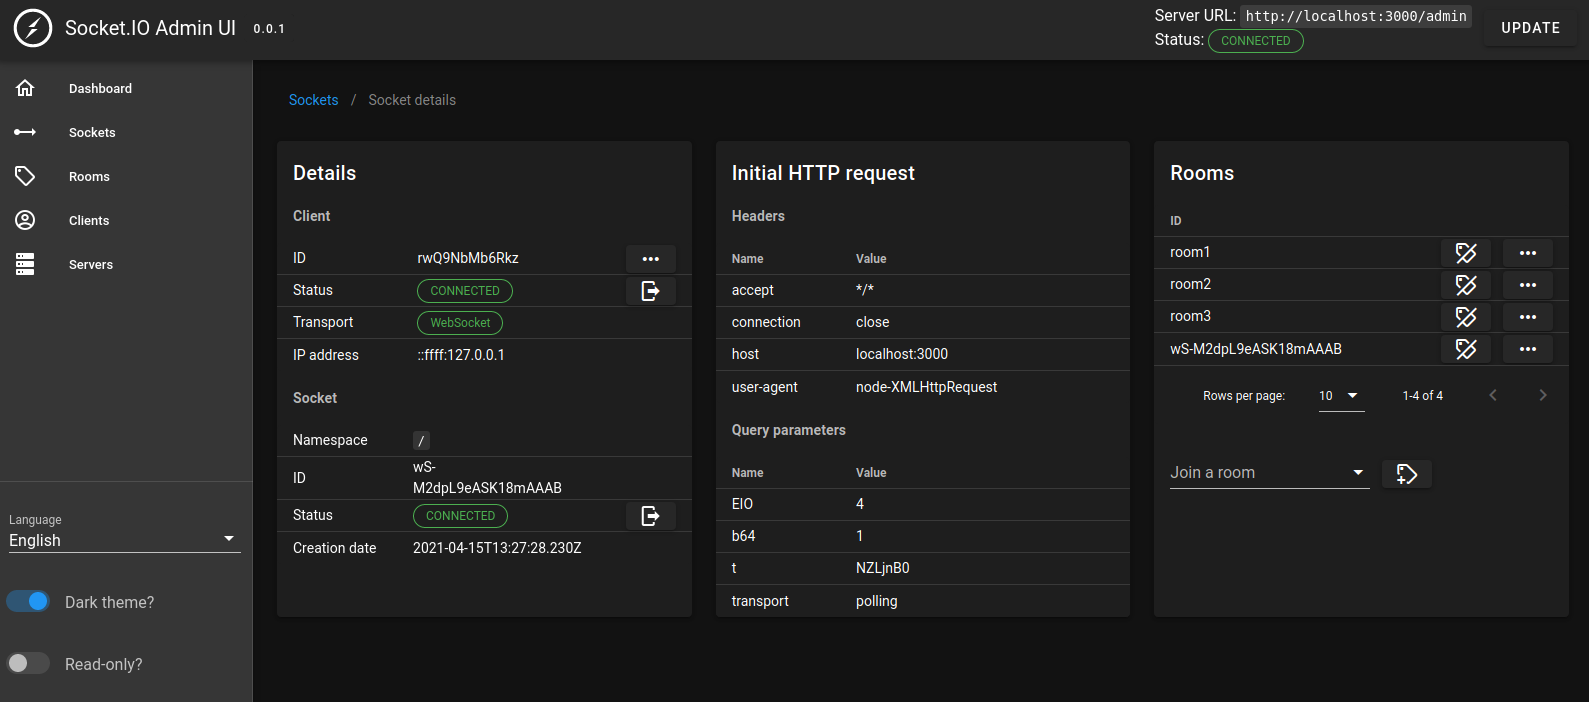Expand the Rows per page selector
Screen dimensions: 1589x702
click(x=1340, y=396)
